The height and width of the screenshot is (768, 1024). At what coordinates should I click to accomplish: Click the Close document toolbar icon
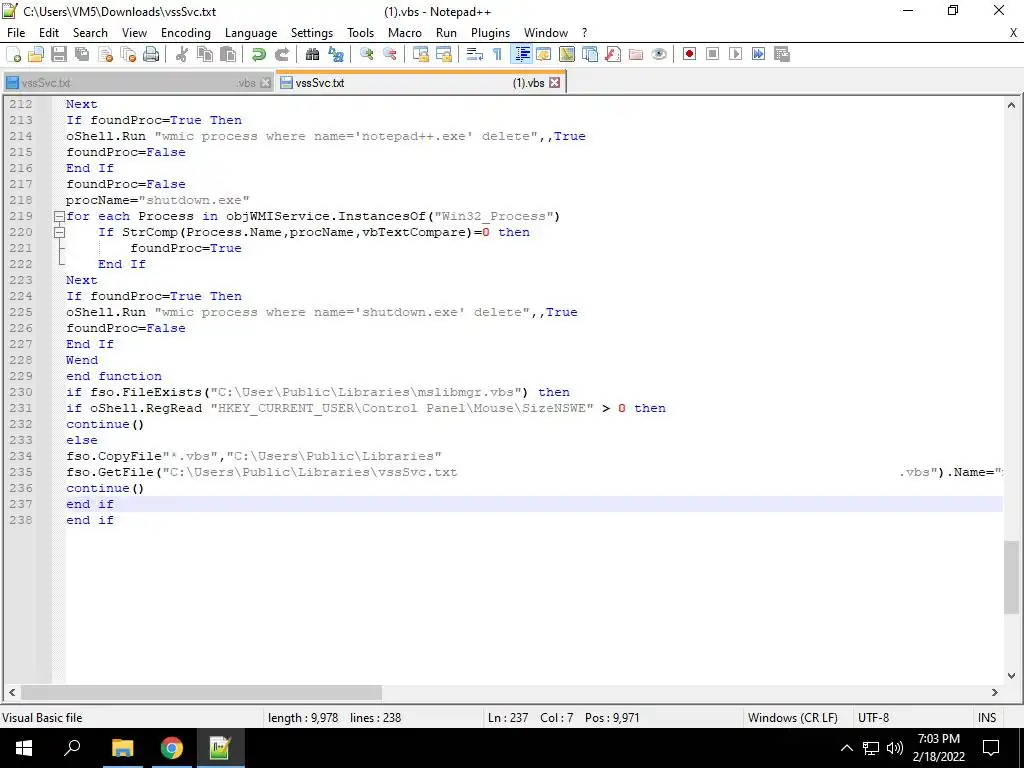point(105,54)
